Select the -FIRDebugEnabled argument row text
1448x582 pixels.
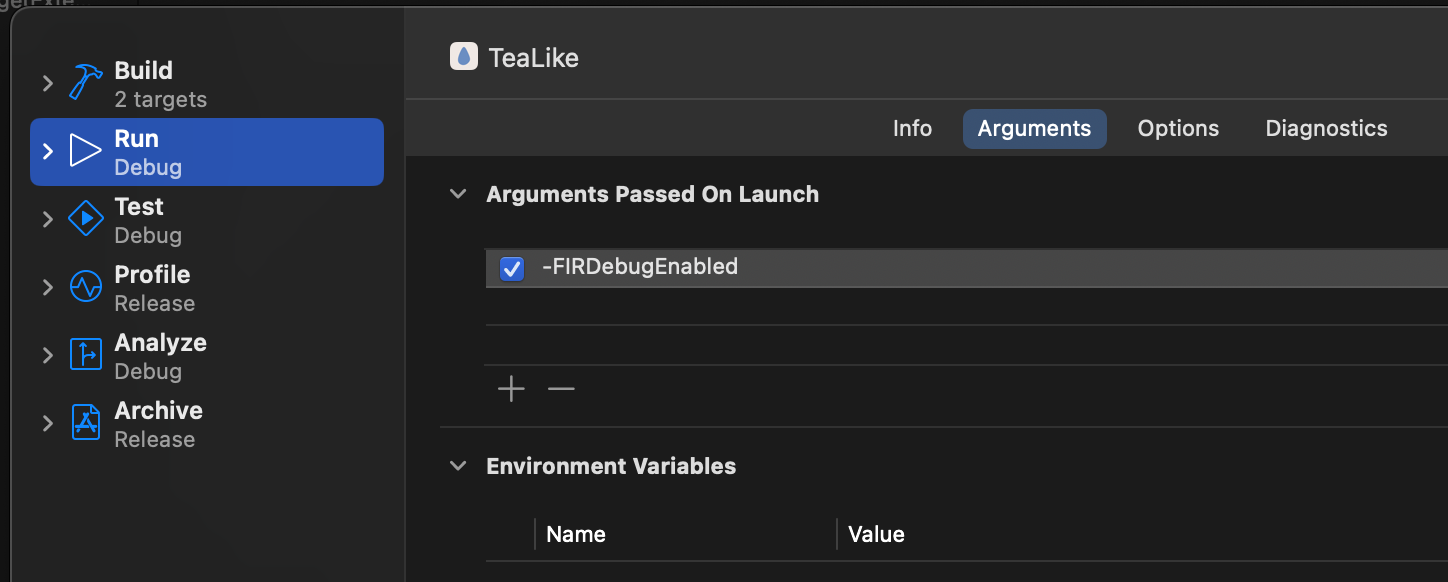640,267
